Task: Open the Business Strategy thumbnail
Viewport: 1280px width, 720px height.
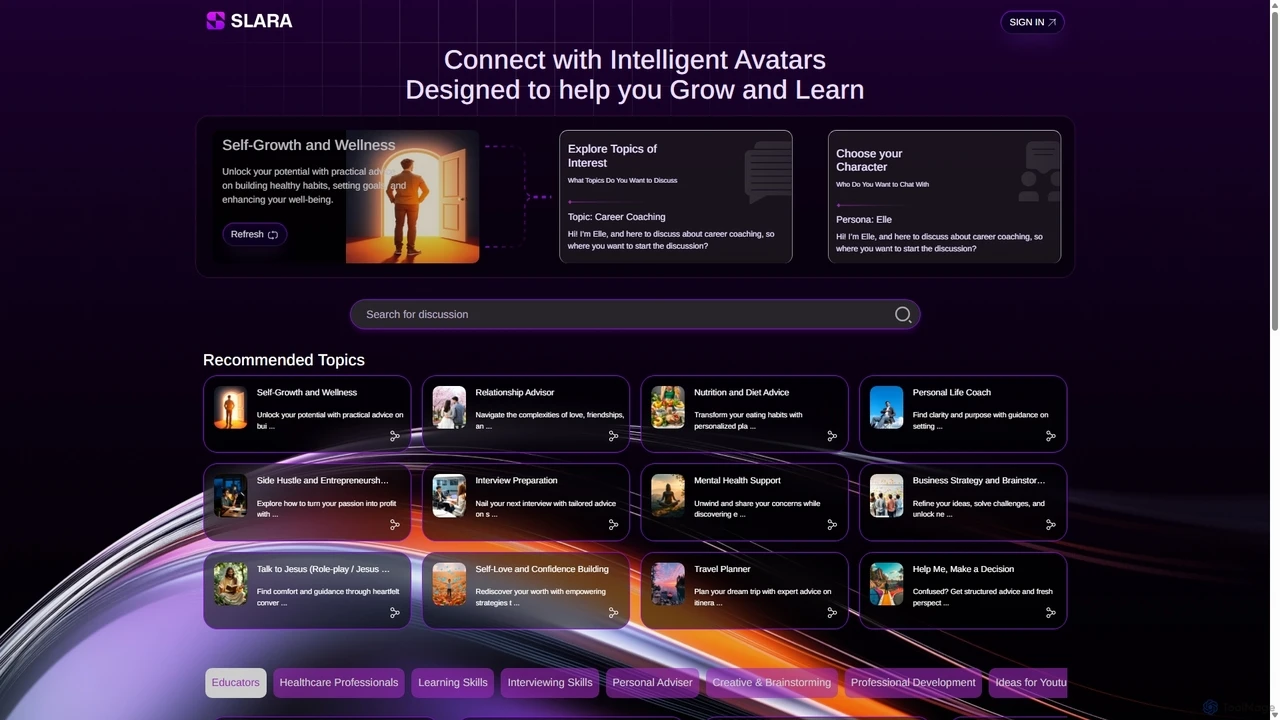Action: pos(886,496)
